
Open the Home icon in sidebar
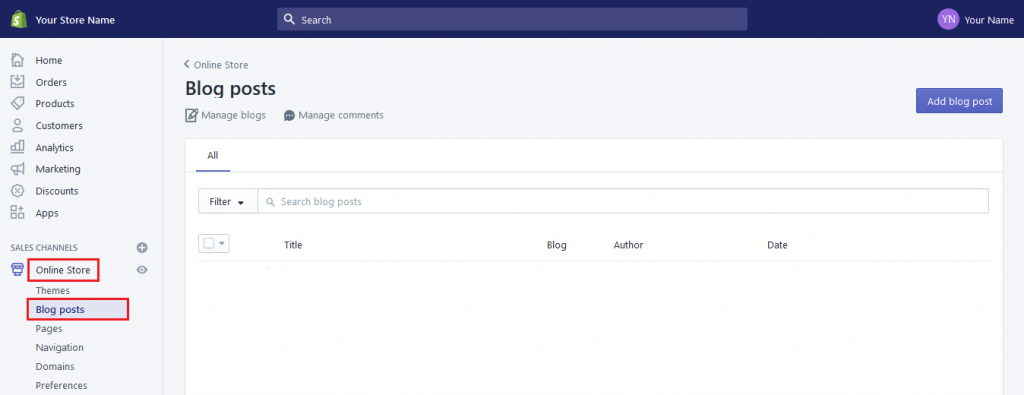(x=18, y=60)
